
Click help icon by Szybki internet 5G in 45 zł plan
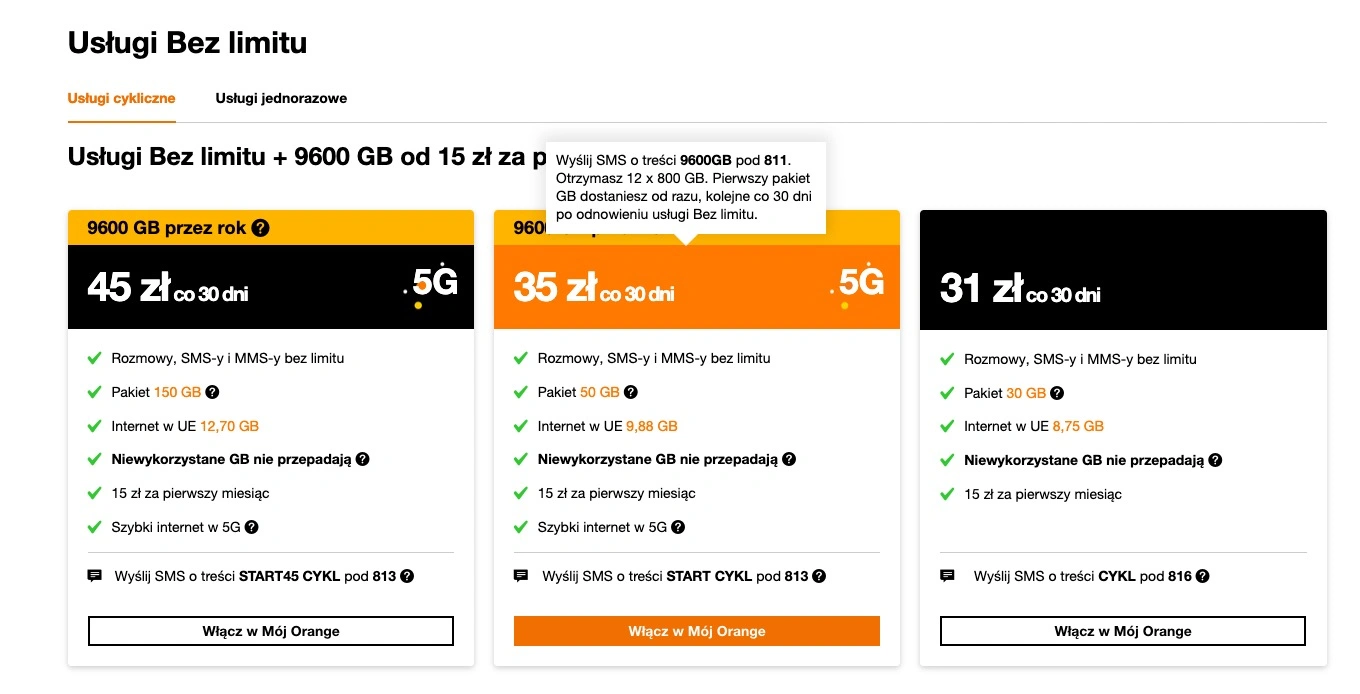coord(252,527)
